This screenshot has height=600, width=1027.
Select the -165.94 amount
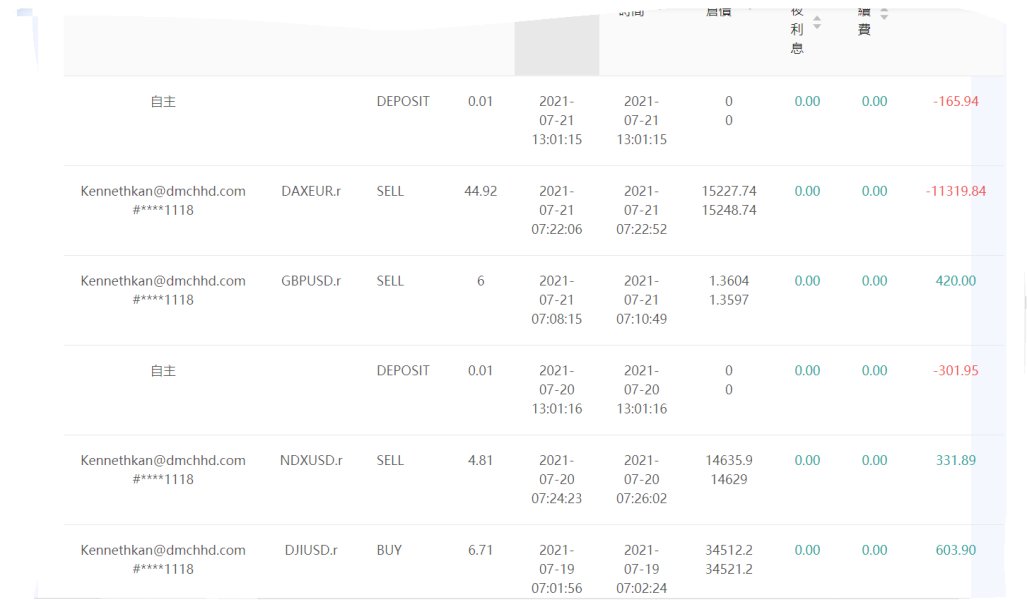point(955,101)
